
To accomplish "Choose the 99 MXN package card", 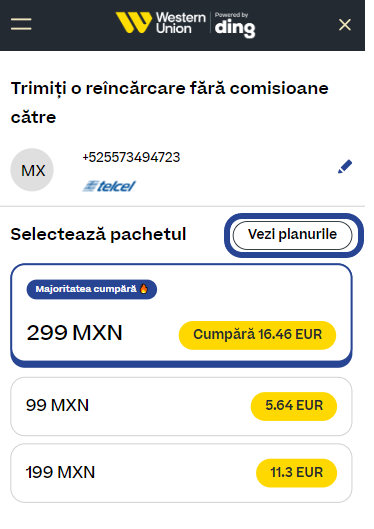I will coord(181,406).
